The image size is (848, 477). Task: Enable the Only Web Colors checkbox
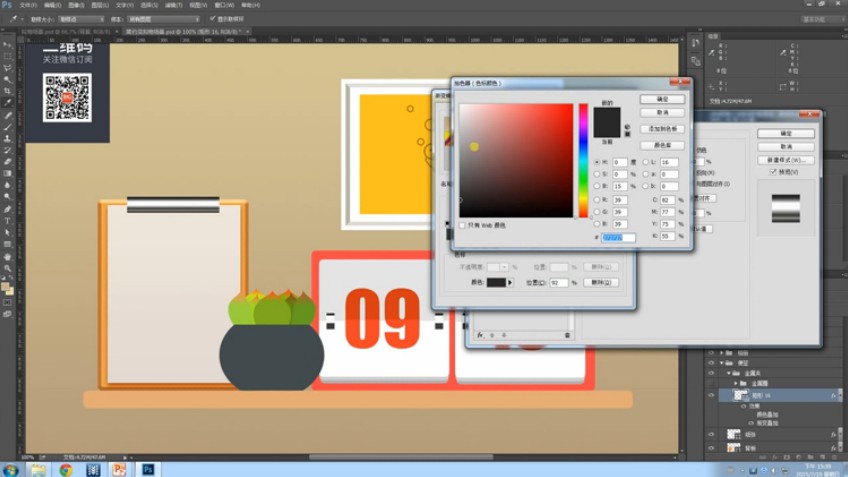click(x=462, y=225)
